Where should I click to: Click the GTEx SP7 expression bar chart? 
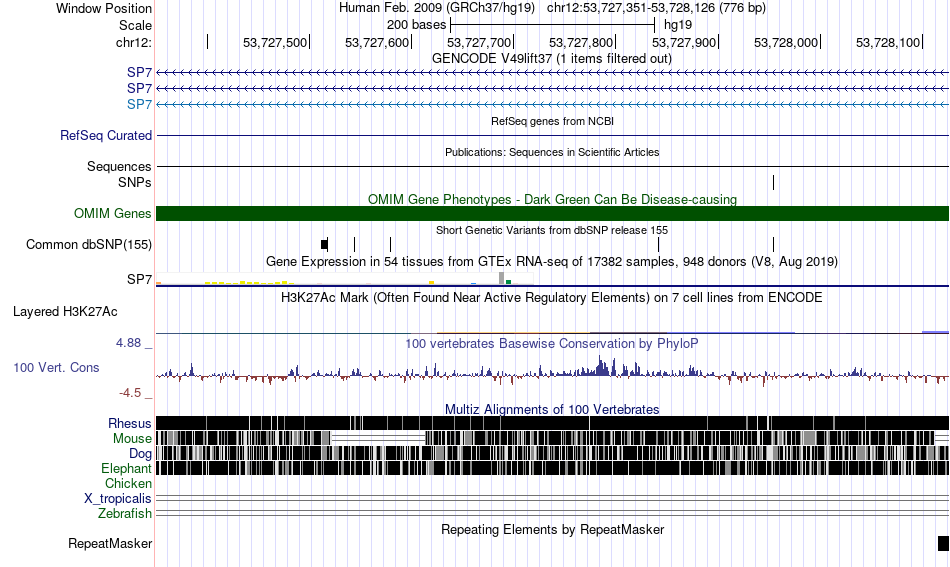[x=345, y=279]
